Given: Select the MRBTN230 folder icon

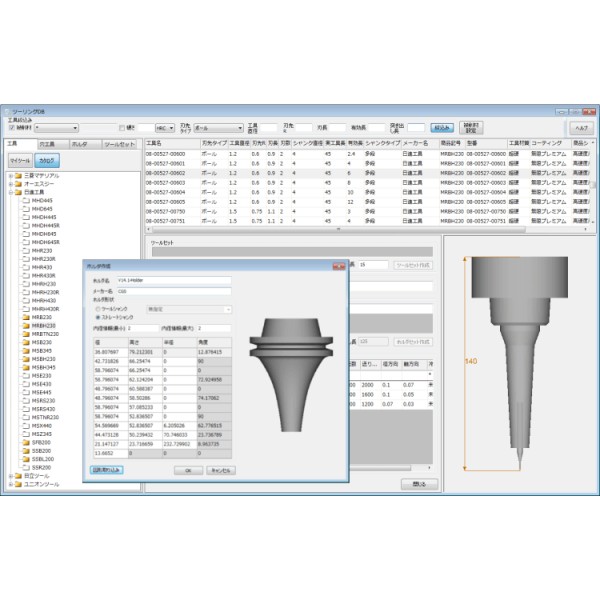Looking at the screenshot, I should pos(26,334).
